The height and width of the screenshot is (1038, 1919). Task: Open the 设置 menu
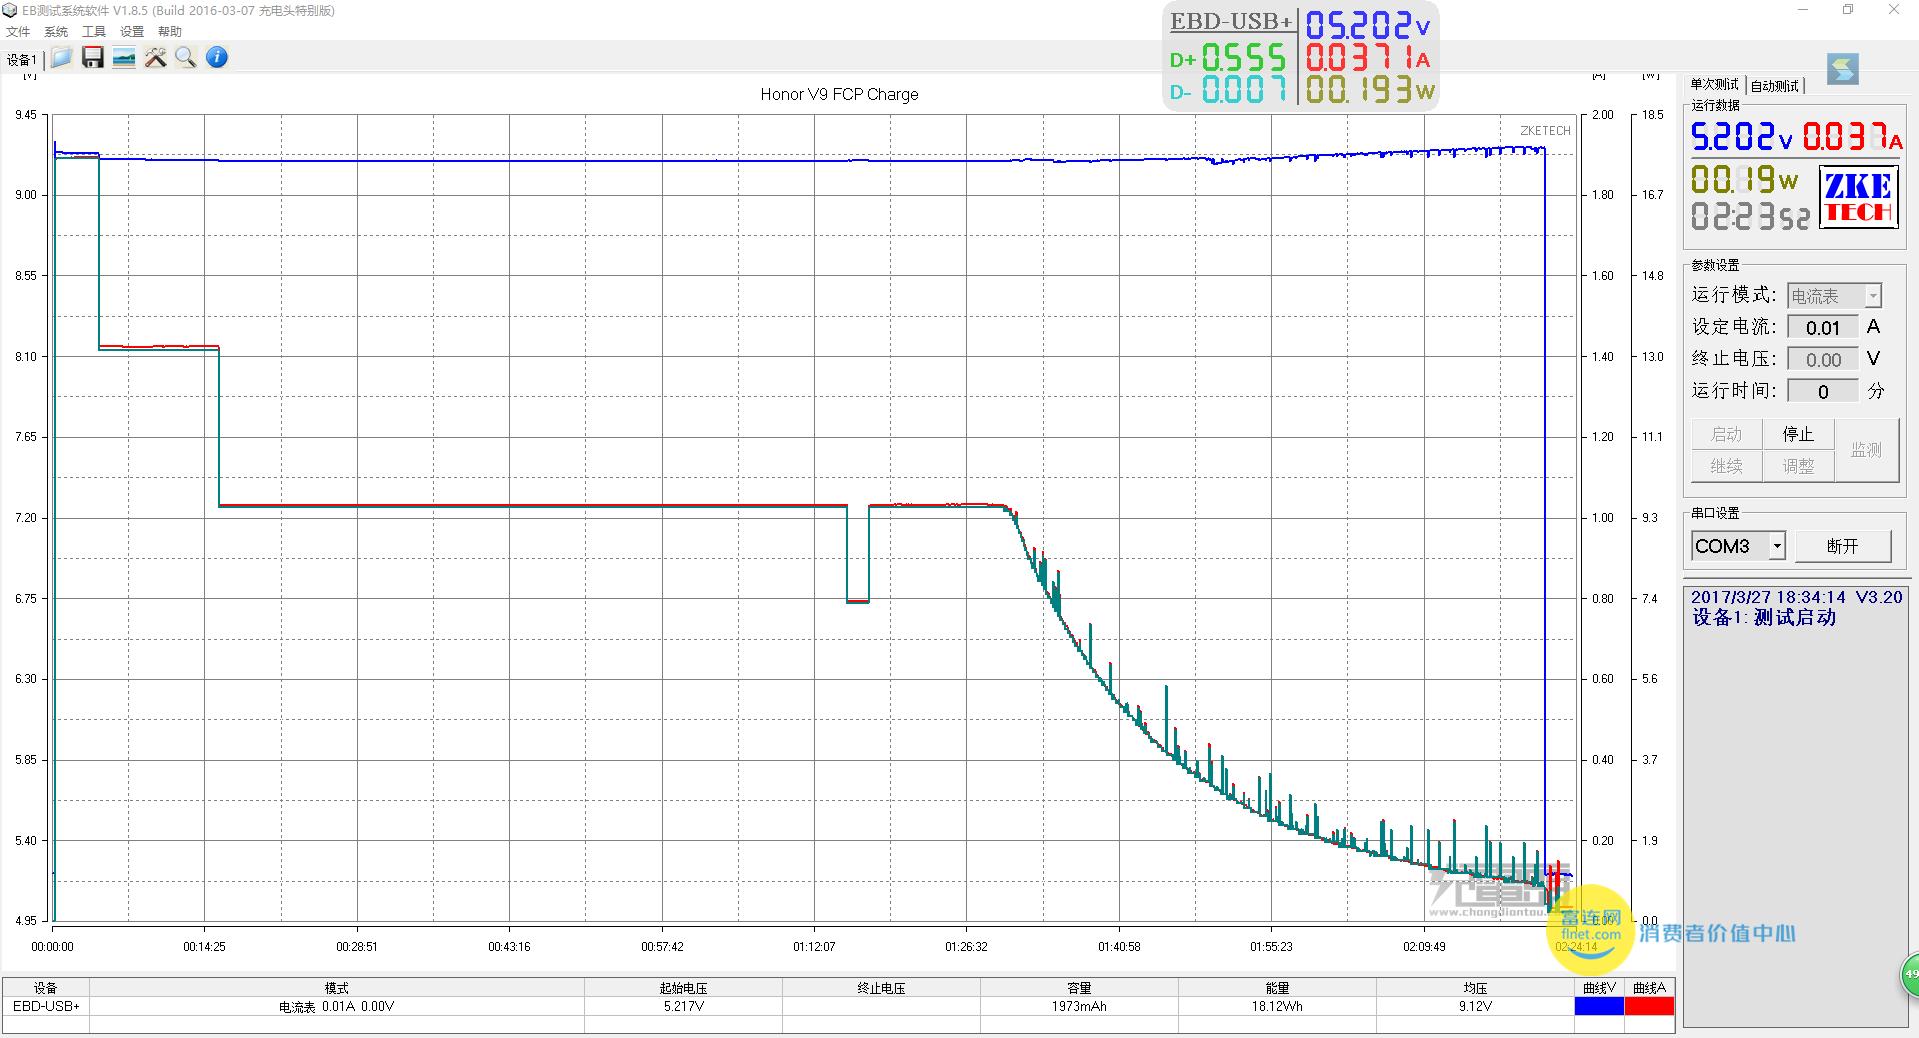[132, 32]
